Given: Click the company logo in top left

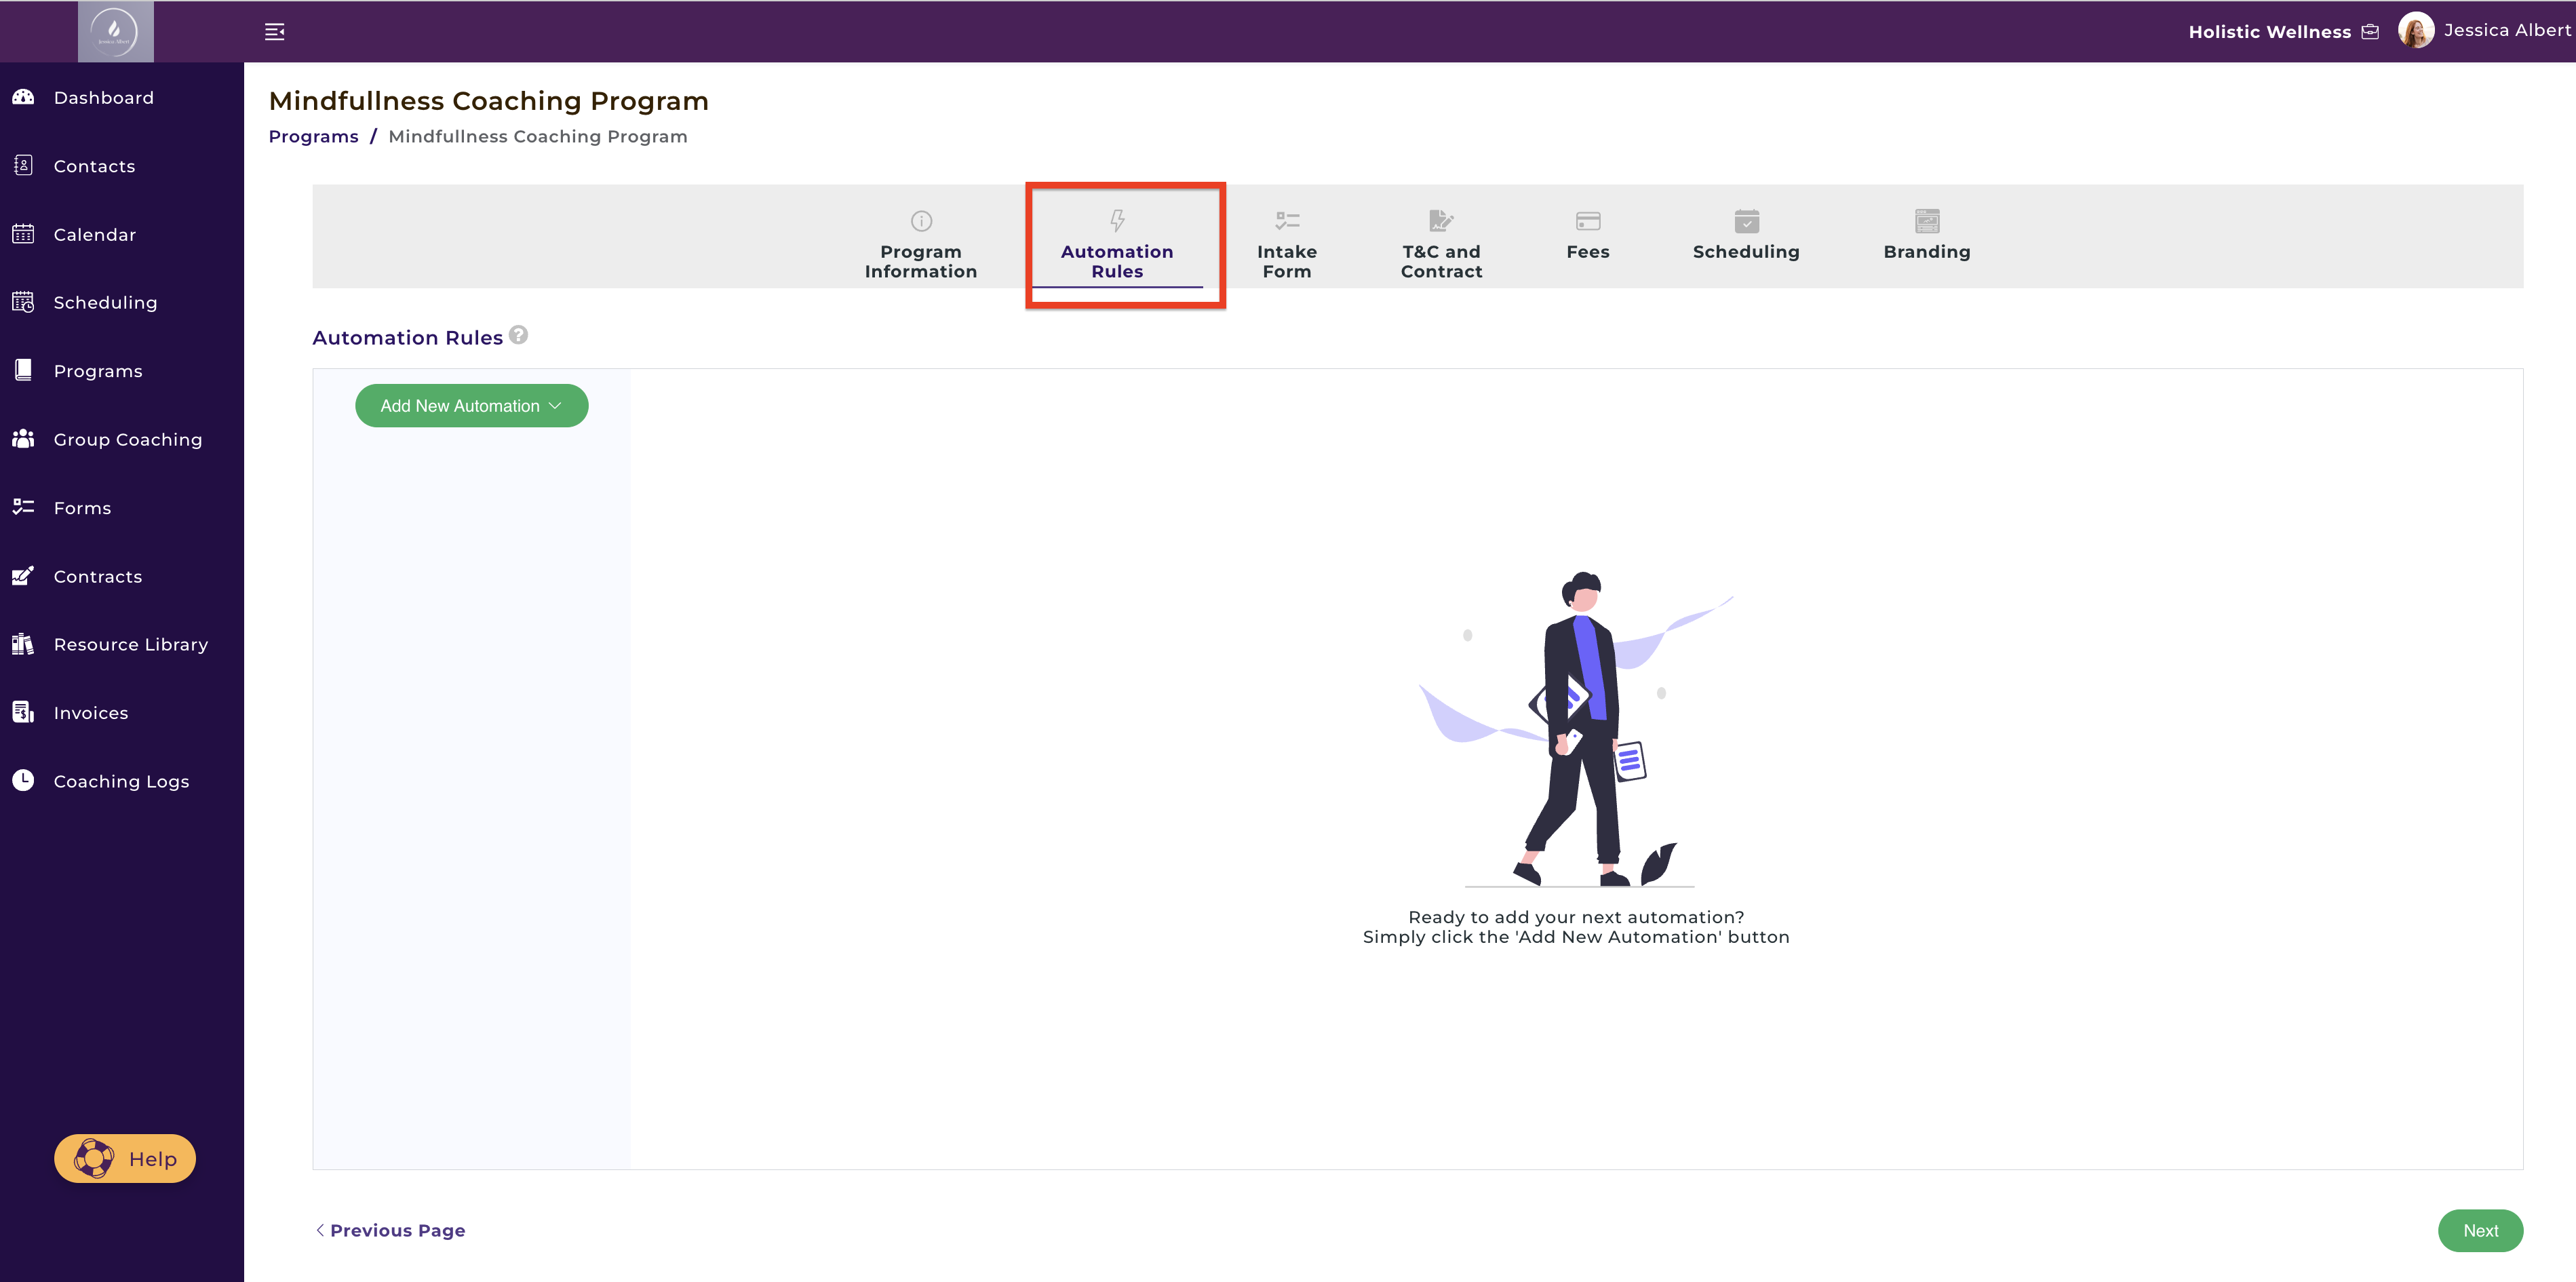Looking at the screenshot, I should 116,31.
